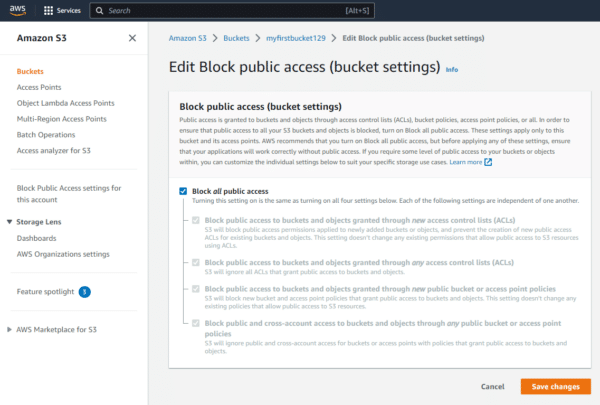Open Access Points in the sidebar
The image size is (600, 405).
pyautogui.click(x=39, y=87)
